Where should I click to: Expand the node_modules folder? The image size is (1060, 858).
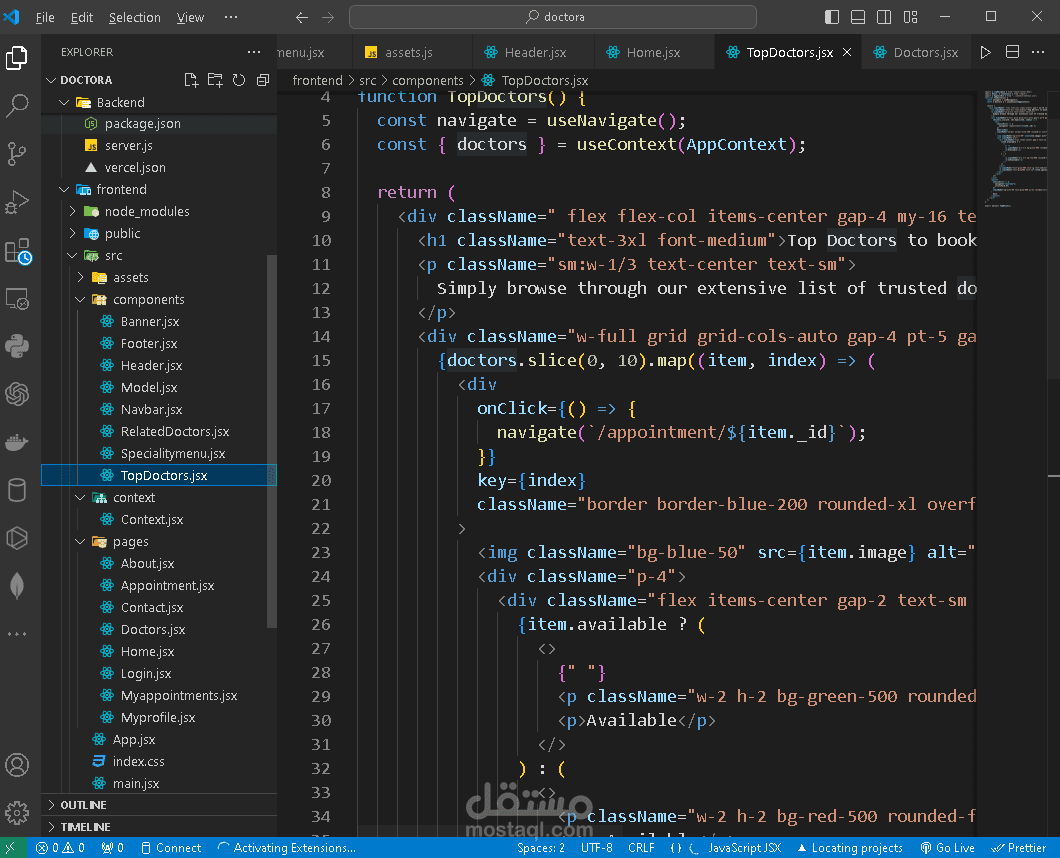147,211
